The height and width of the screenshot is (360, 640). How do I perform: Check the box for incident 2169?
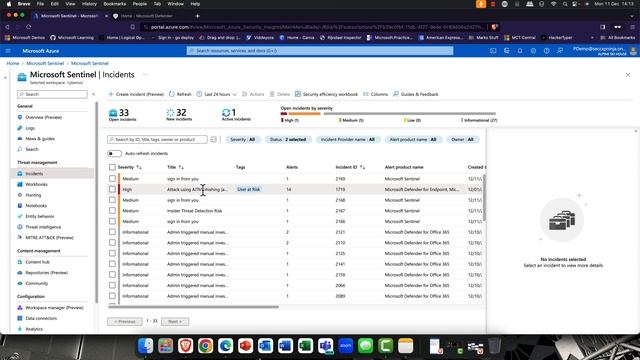(112, 178)
